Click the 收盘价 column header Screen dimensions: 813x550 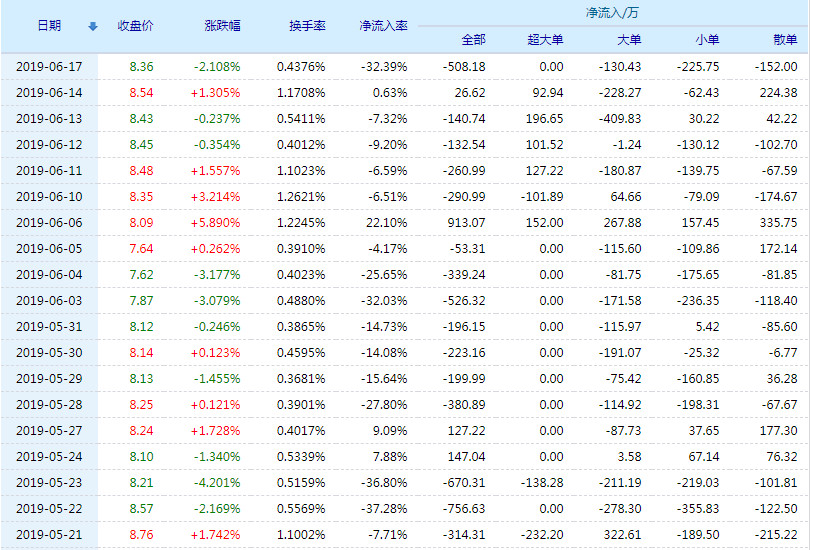[x=135, y=26]
